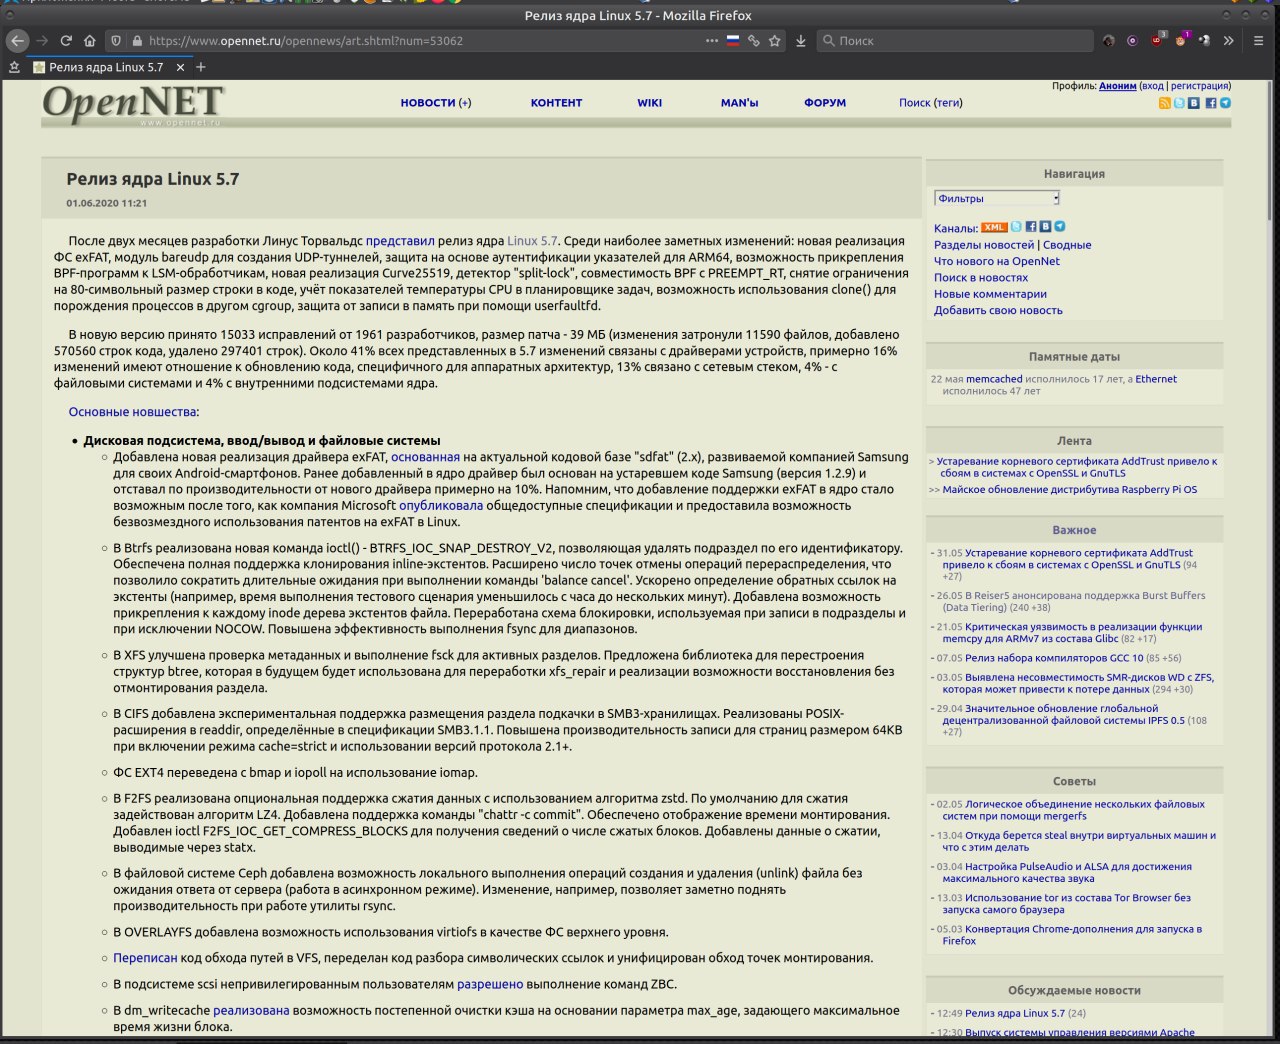The image size is (1280, 1044).
Task: Open the Twitter icon in page header
Action: (x=1179, y=103)
